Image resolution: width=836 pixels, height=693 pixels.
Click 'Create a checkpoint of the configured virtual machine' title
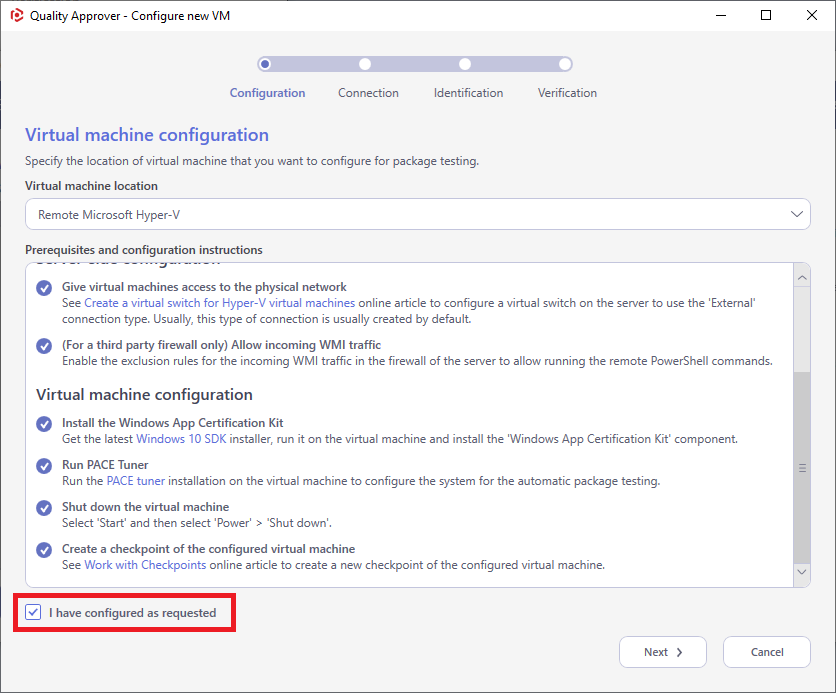tap(208, 549)
